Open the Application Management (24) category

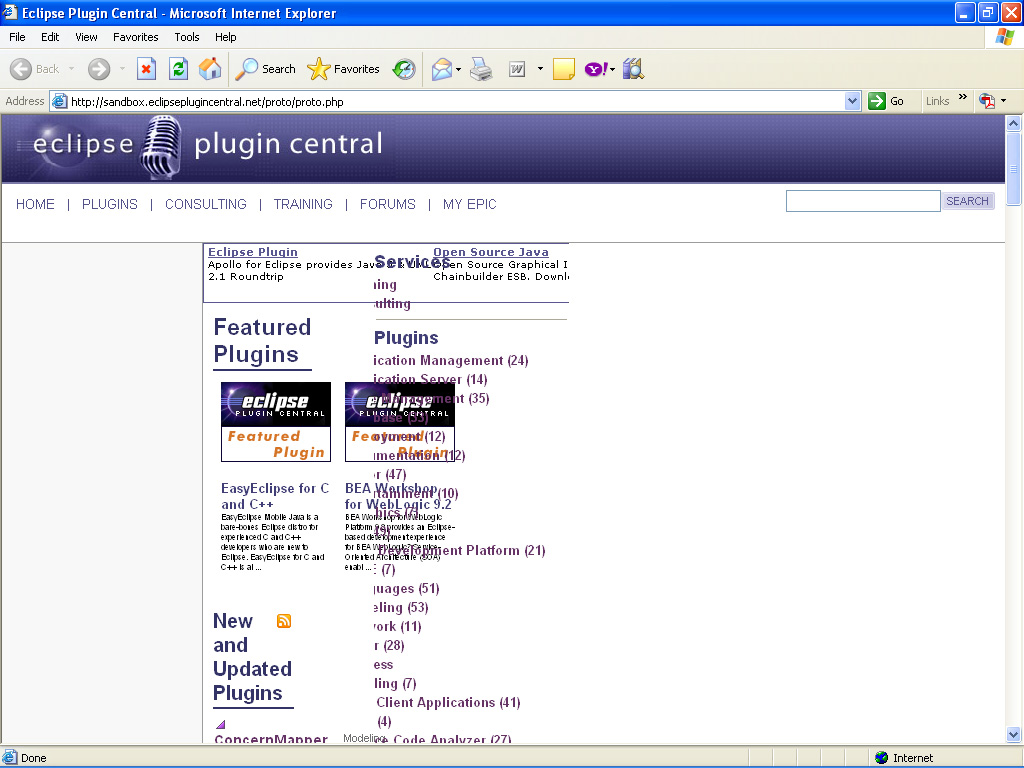tap(451, 360)
